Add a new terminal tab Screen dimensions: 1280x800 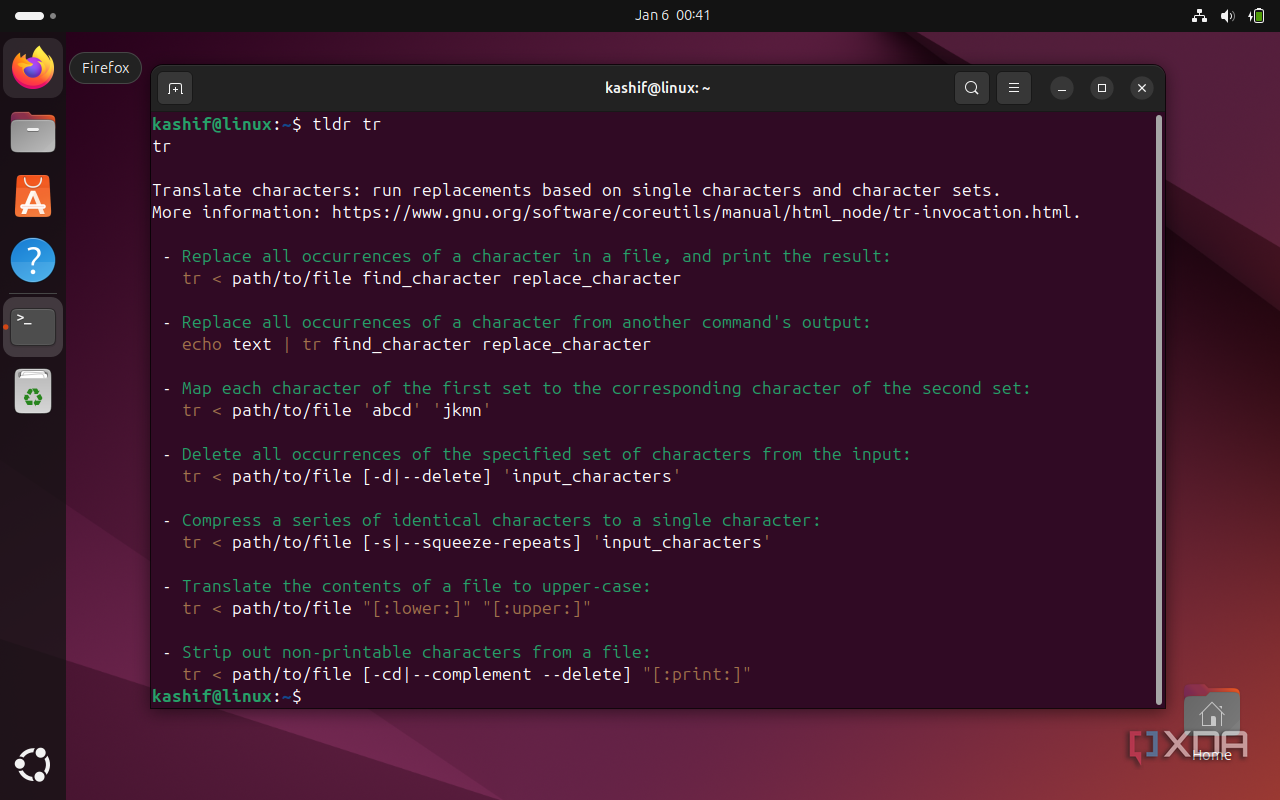tap(175, 88)
